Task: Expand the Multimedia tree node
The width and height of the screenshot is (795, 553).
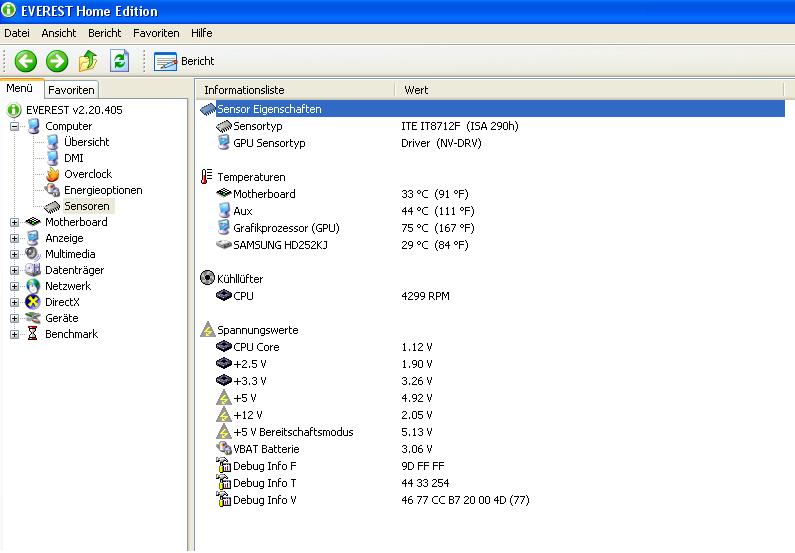Action: click(x=15, y=254)
